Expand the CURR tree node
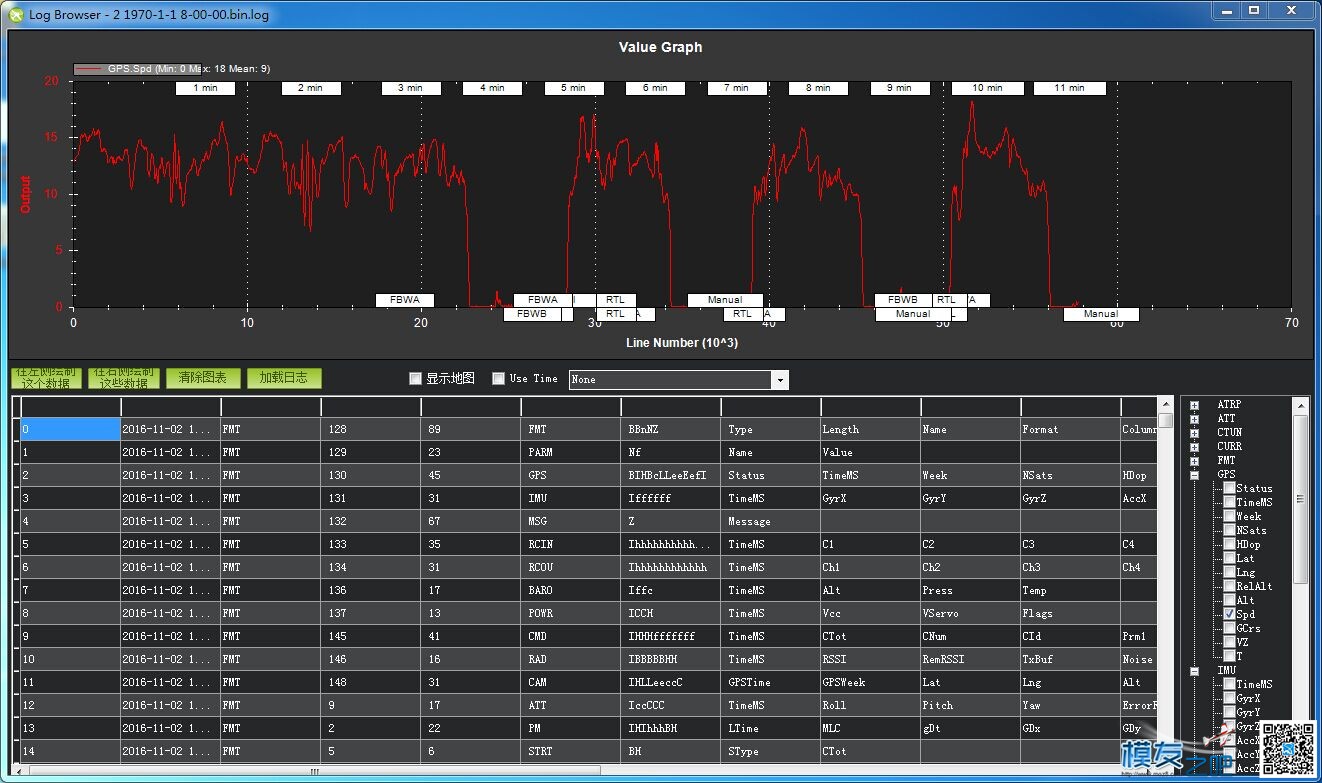This screenshot has height=783, width=1322. [x=1194, y=447]
